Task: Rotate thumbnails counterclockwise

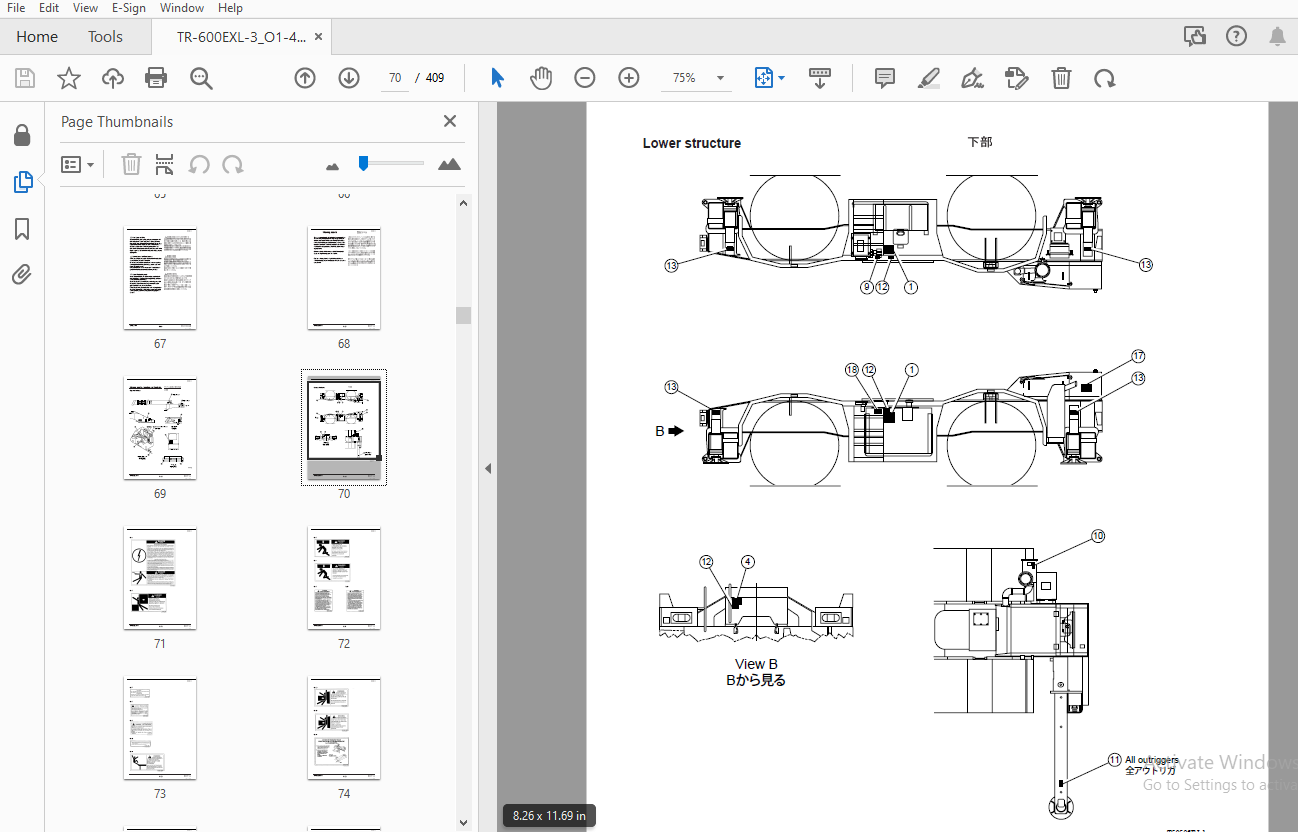Action: (200, 164)
